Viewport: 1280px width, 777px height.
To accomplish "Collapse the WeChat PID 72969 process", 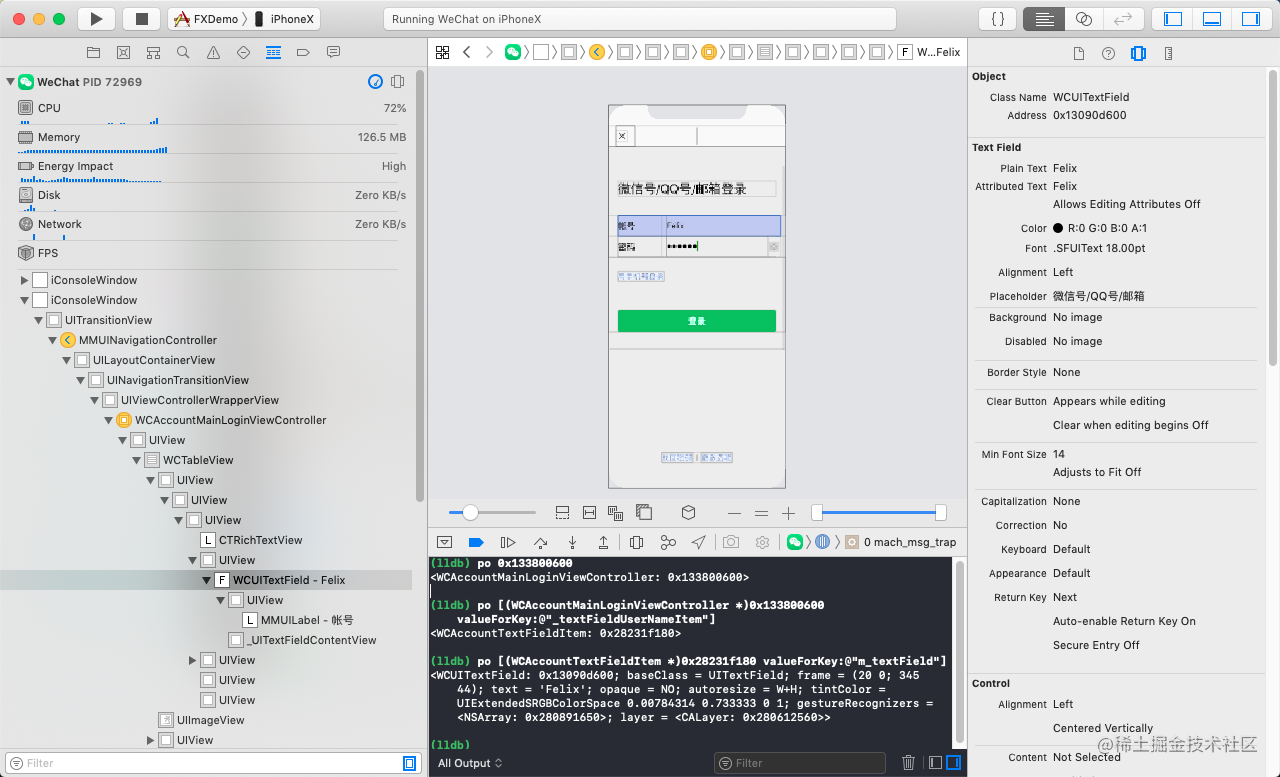I will [x=10, y=82].
